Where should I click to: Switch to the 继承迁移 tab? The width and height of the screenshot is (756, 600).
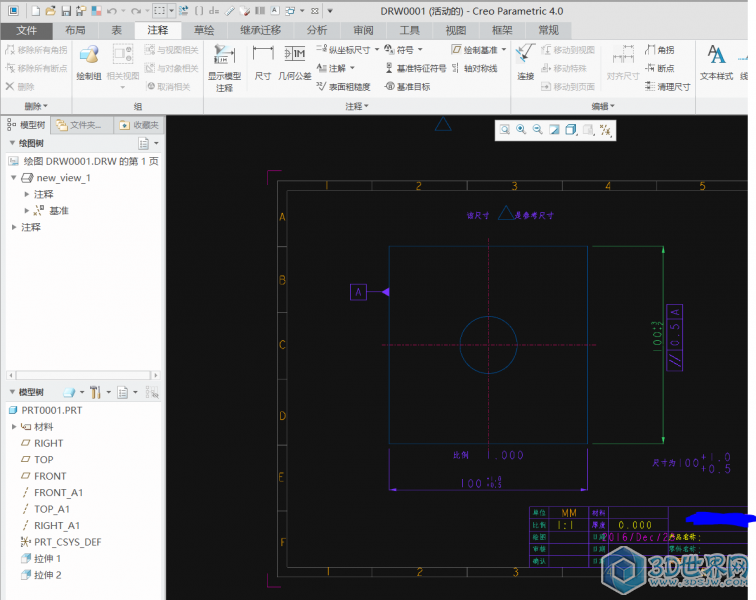click(x=260, y=30)
